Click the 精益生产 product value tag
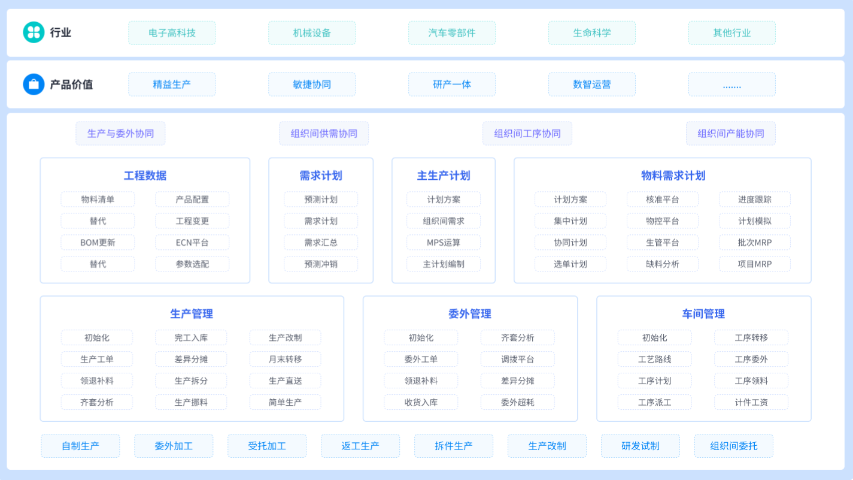This screenshot has height=480, width=853. click(x=172, y=84)
